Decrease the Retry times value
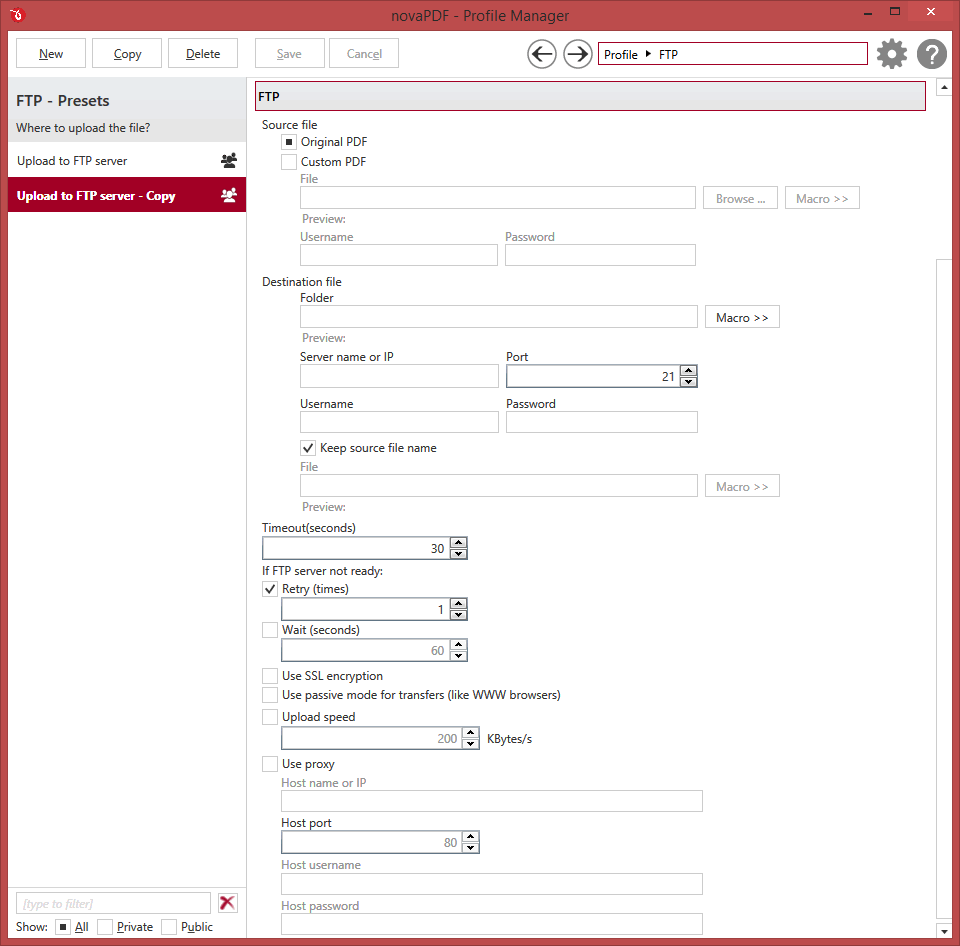The width and height of the screenshot is (960, 946). click(x=459, y=615)
